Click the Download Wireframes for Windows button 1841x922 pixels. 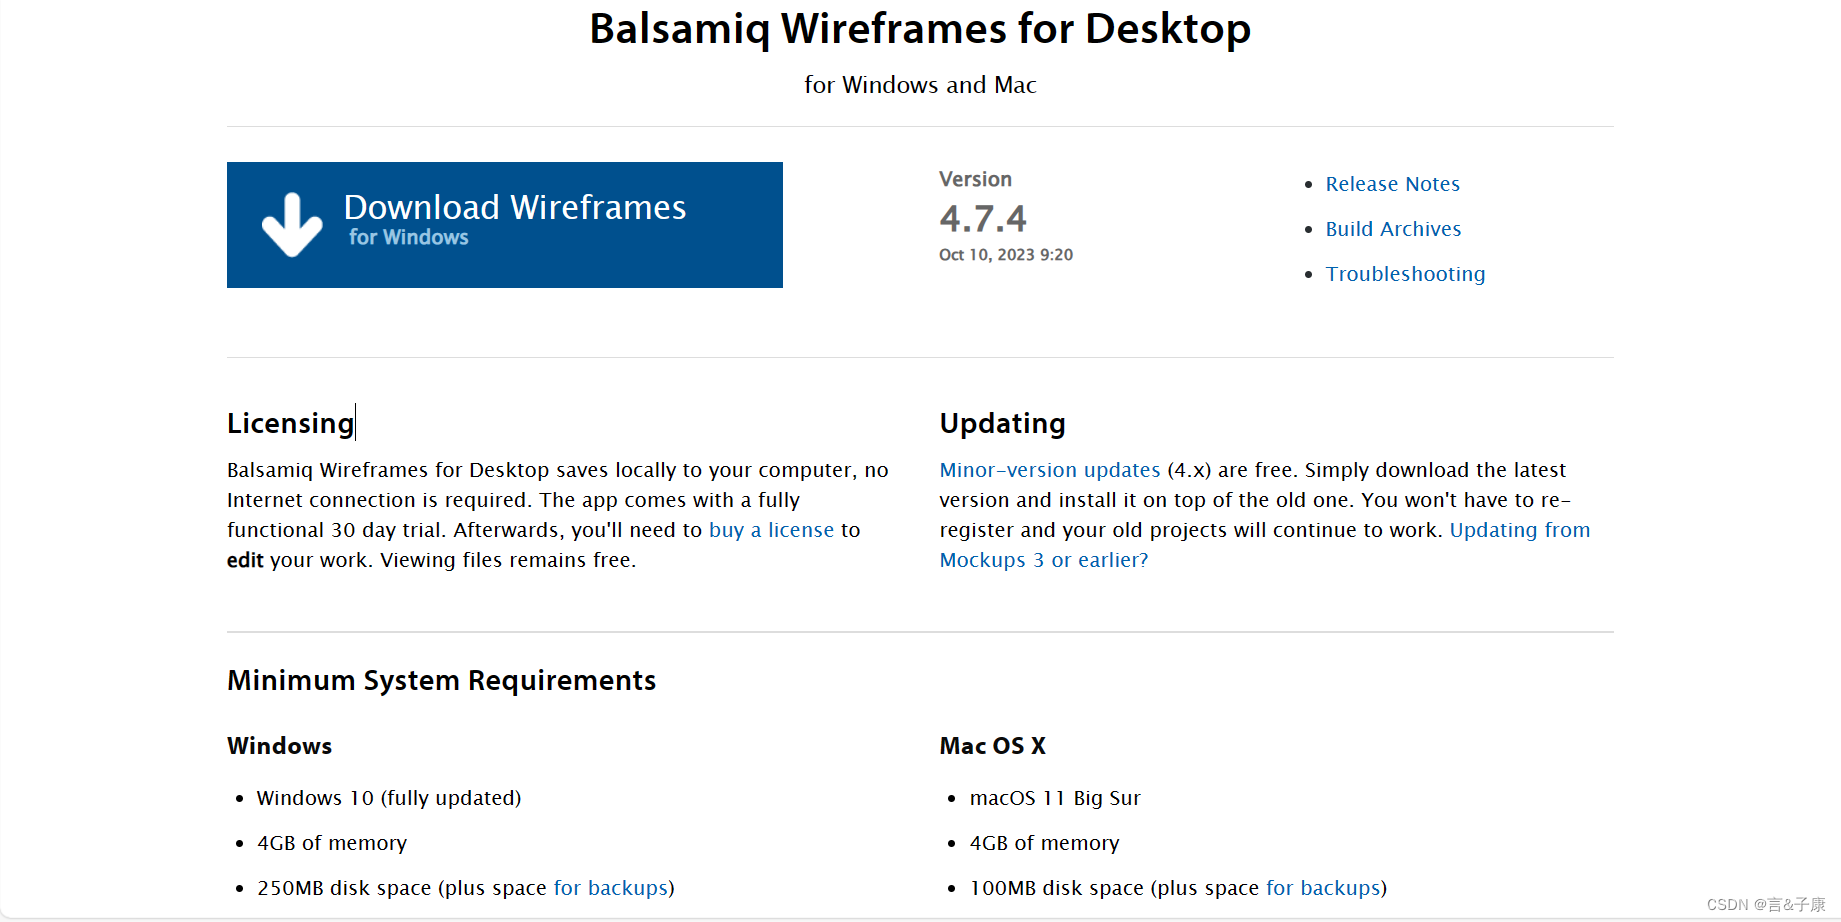point(504,225)
